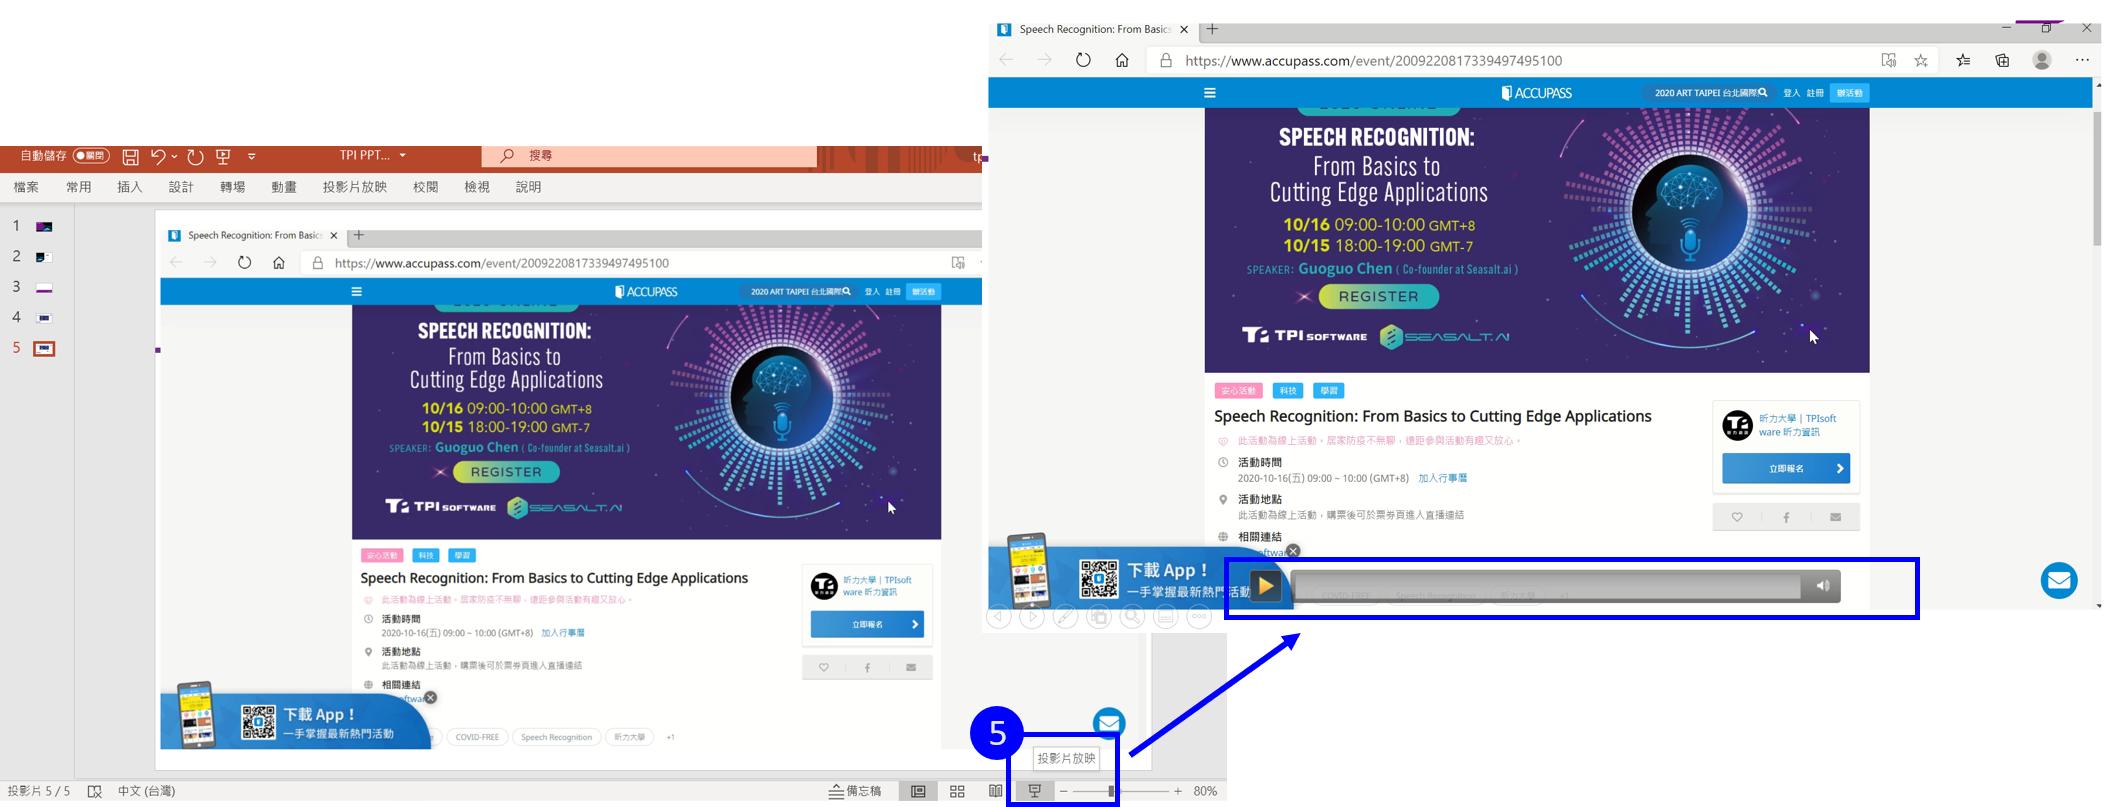Image resolution: width=2110 pixels, height=807 pixels.
Task: Switch to the 常用 Home ribbon tab
Action: (78, 187)
